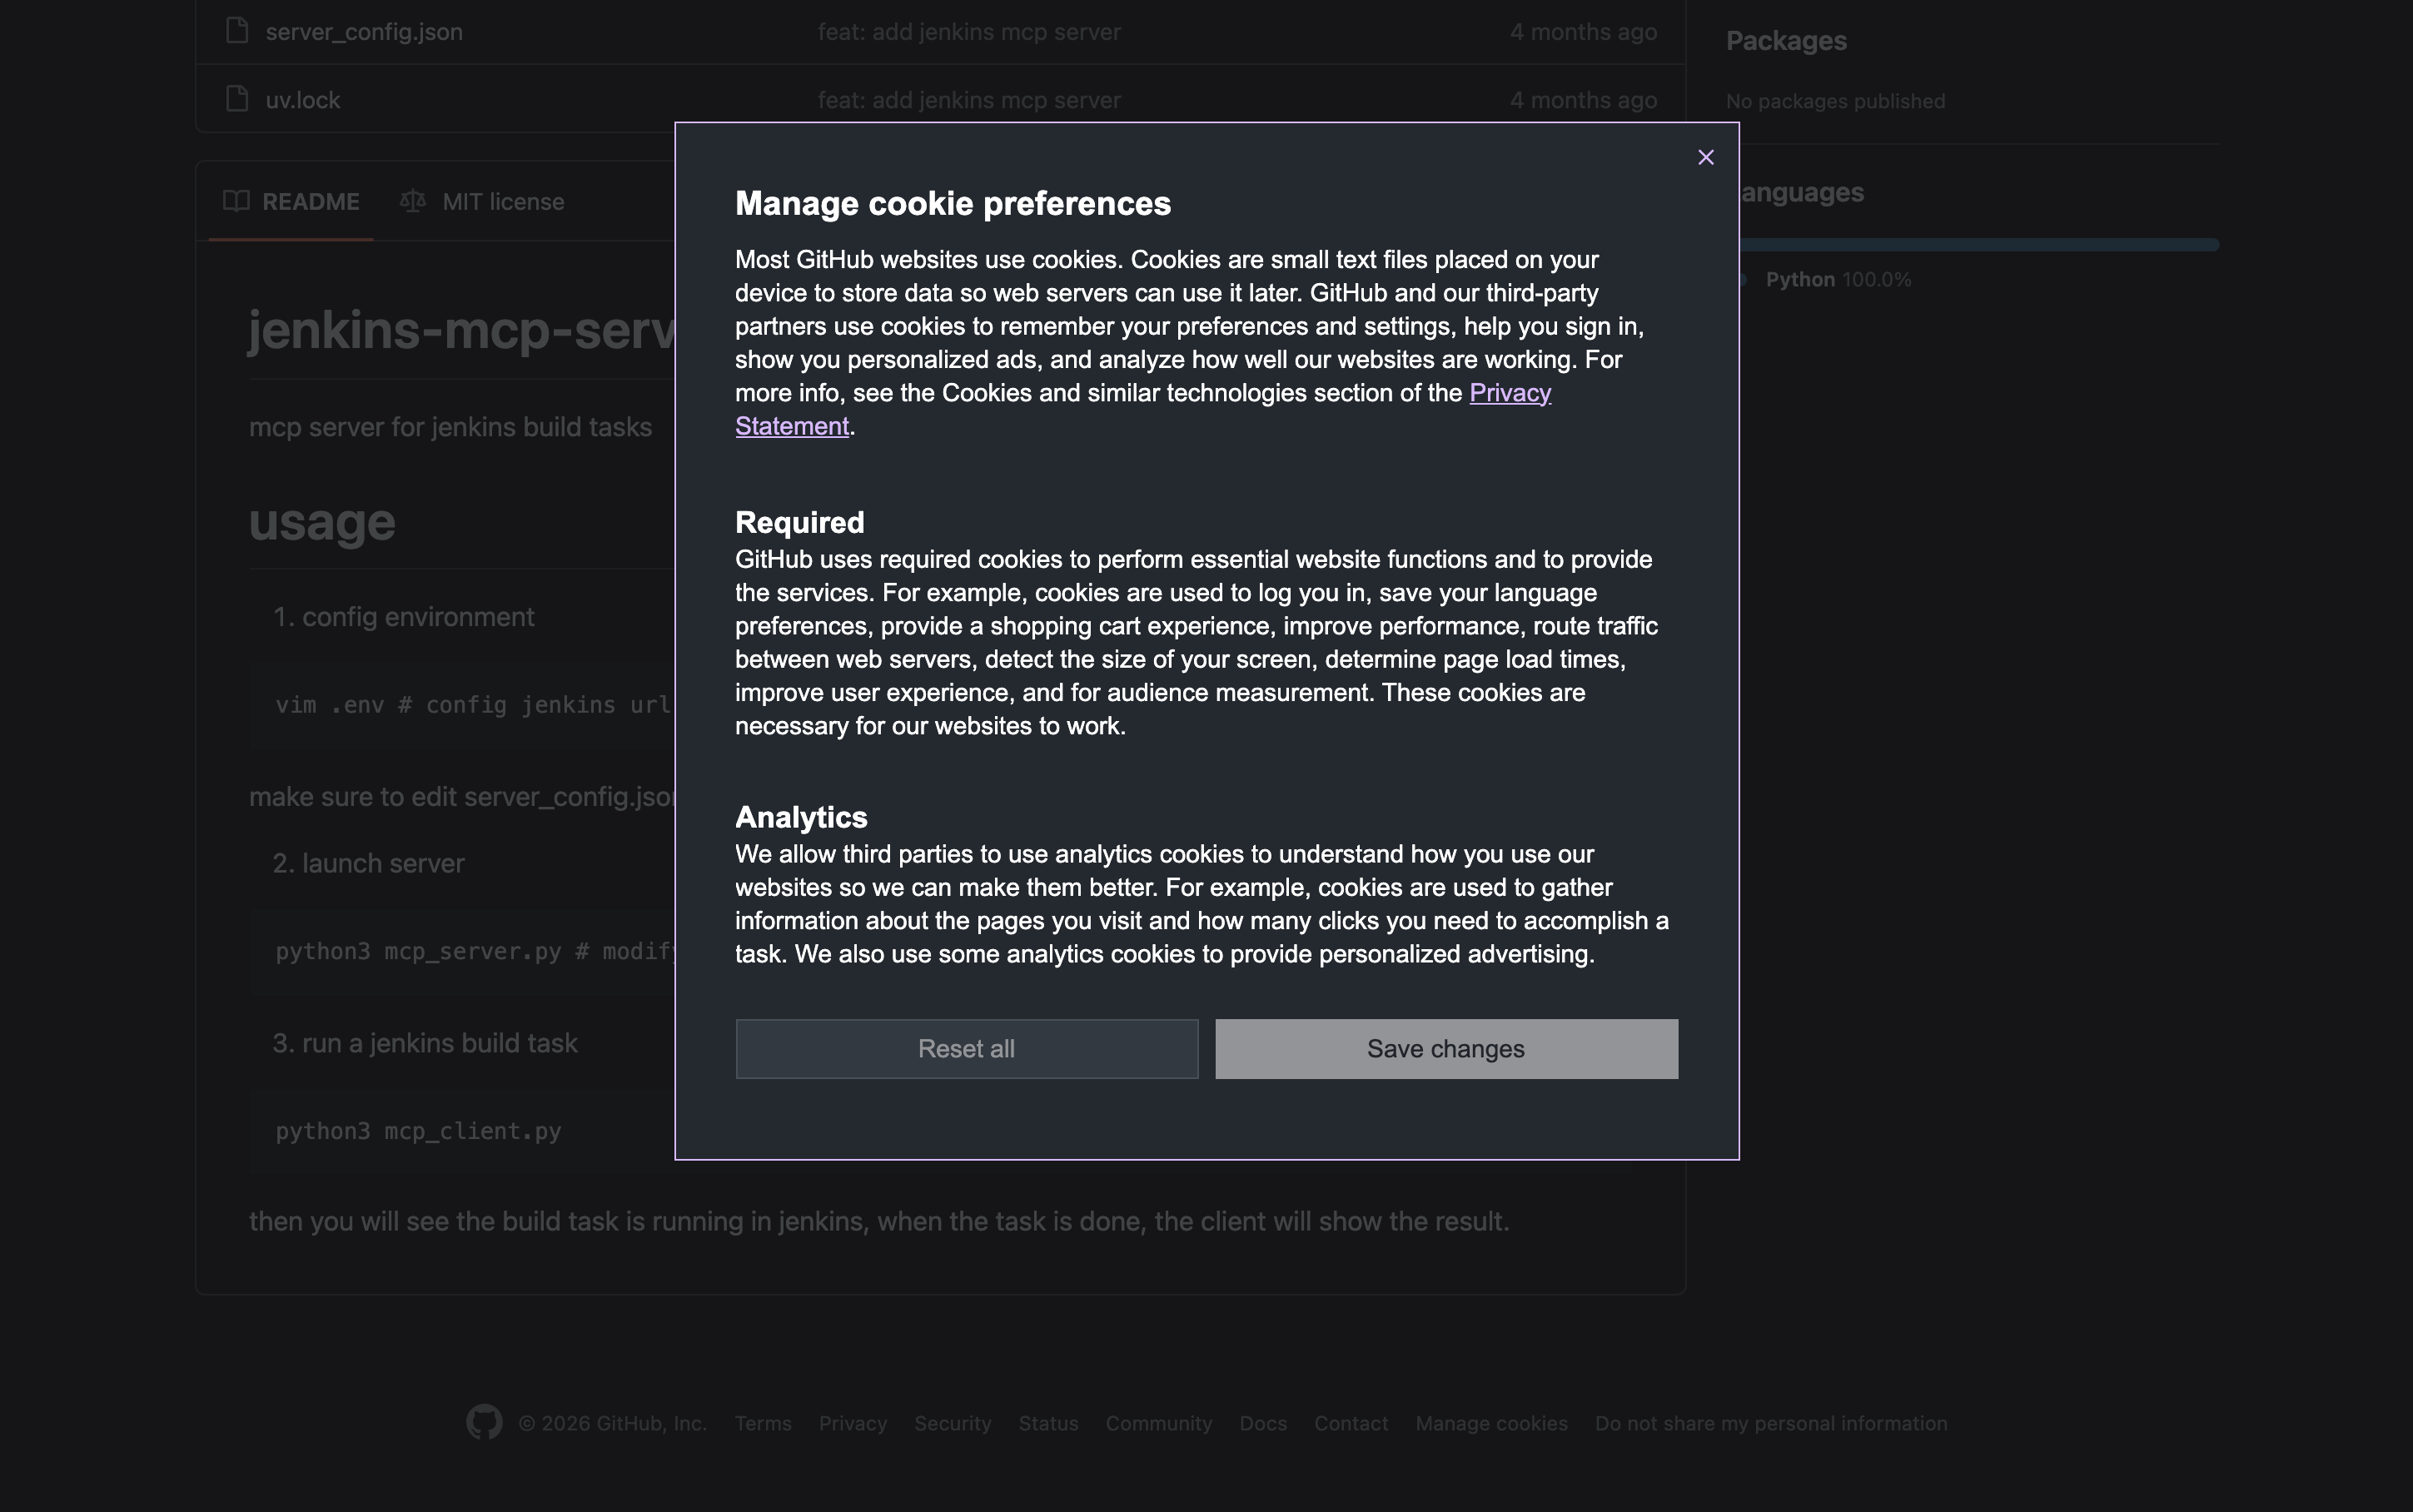2413x1512 pixels.
Task: Click the MIT license scale icon
Action: (x=413, y=201)
